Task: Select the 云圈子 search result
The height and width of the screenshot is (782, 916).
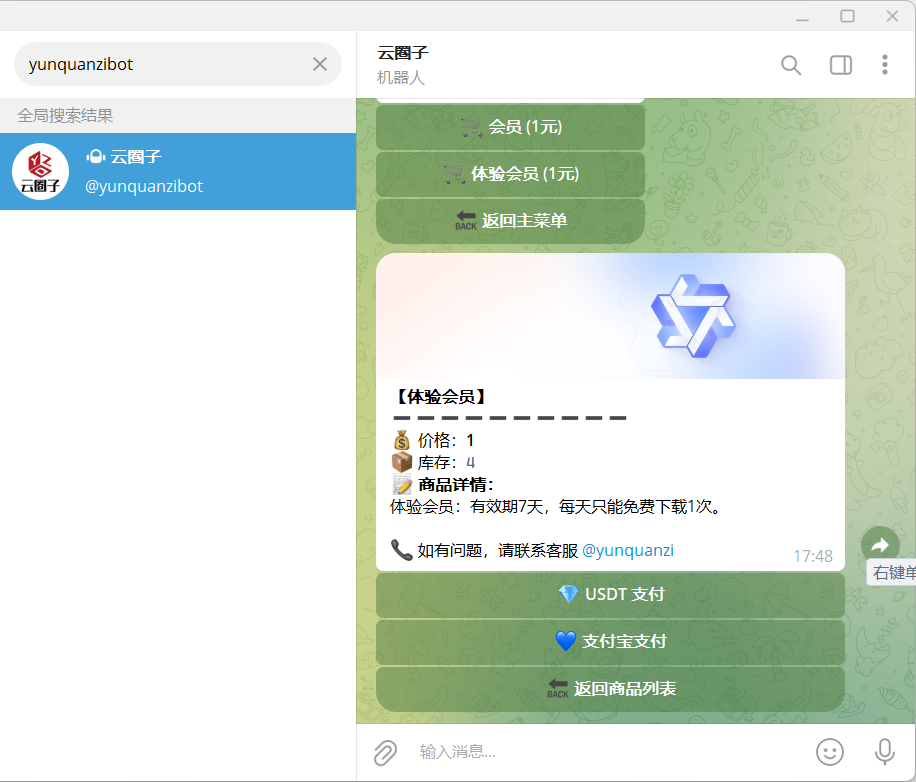Action: (178, 171)
